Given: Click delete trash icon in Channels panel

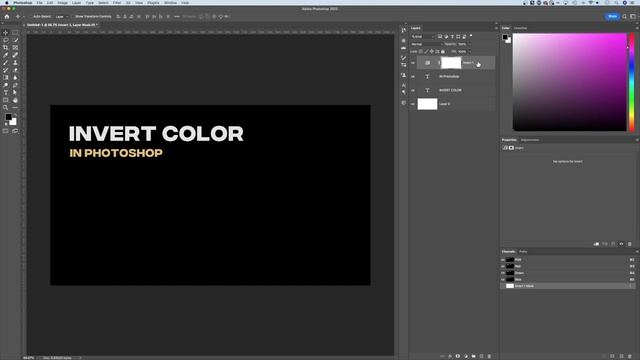Looking at the screenshot, I should pyautogui.click(x=630, y=356).
